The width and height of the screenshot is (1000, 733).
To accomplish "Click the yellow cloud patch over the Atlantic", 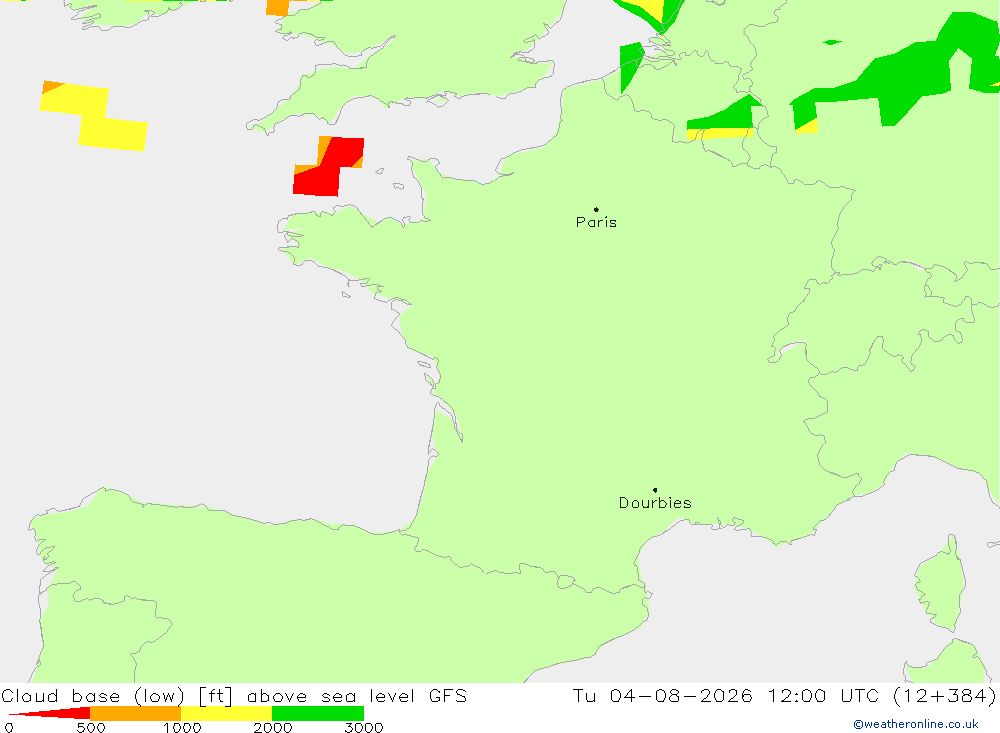I will pyautogui.click(x=94, y=116).
